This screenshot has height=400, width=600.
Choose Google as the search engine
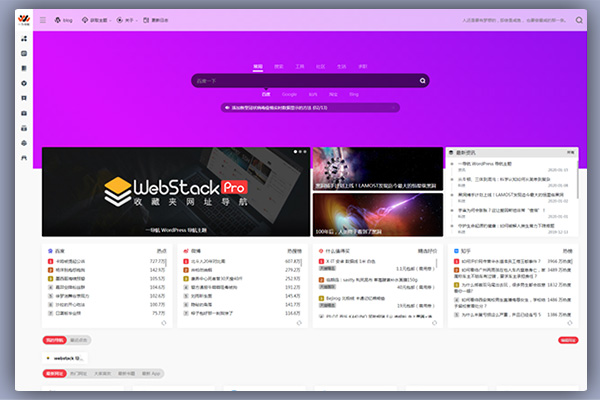[x=289, y=94]
